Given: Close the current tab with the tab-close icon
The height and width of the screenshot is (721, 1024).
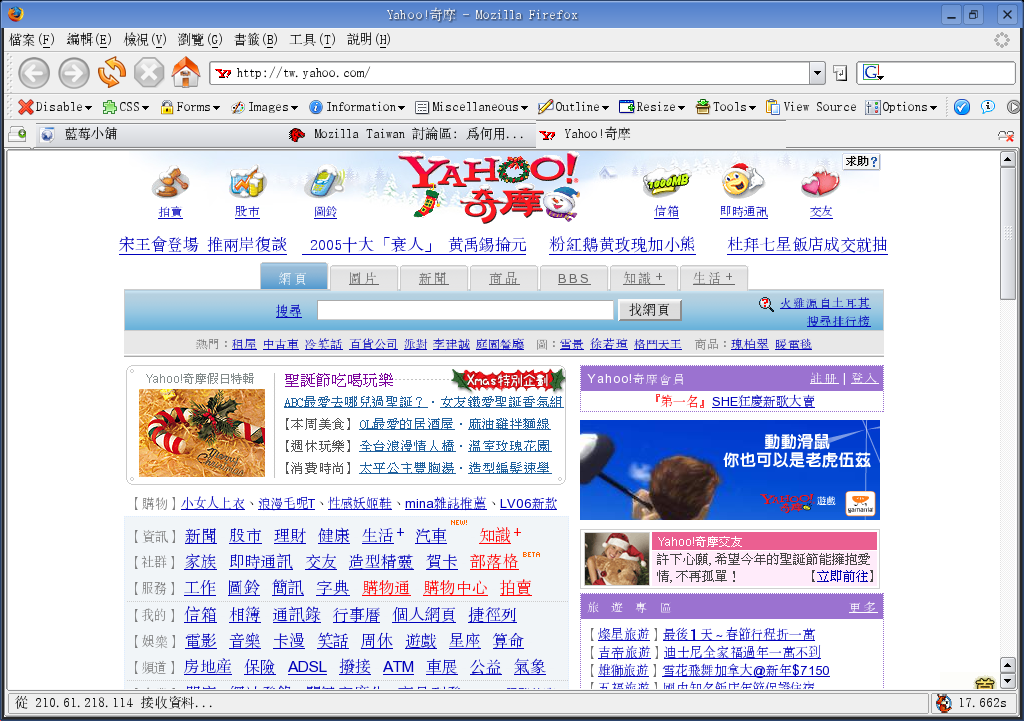Looking at the screenshot, I should [1006, 135].
